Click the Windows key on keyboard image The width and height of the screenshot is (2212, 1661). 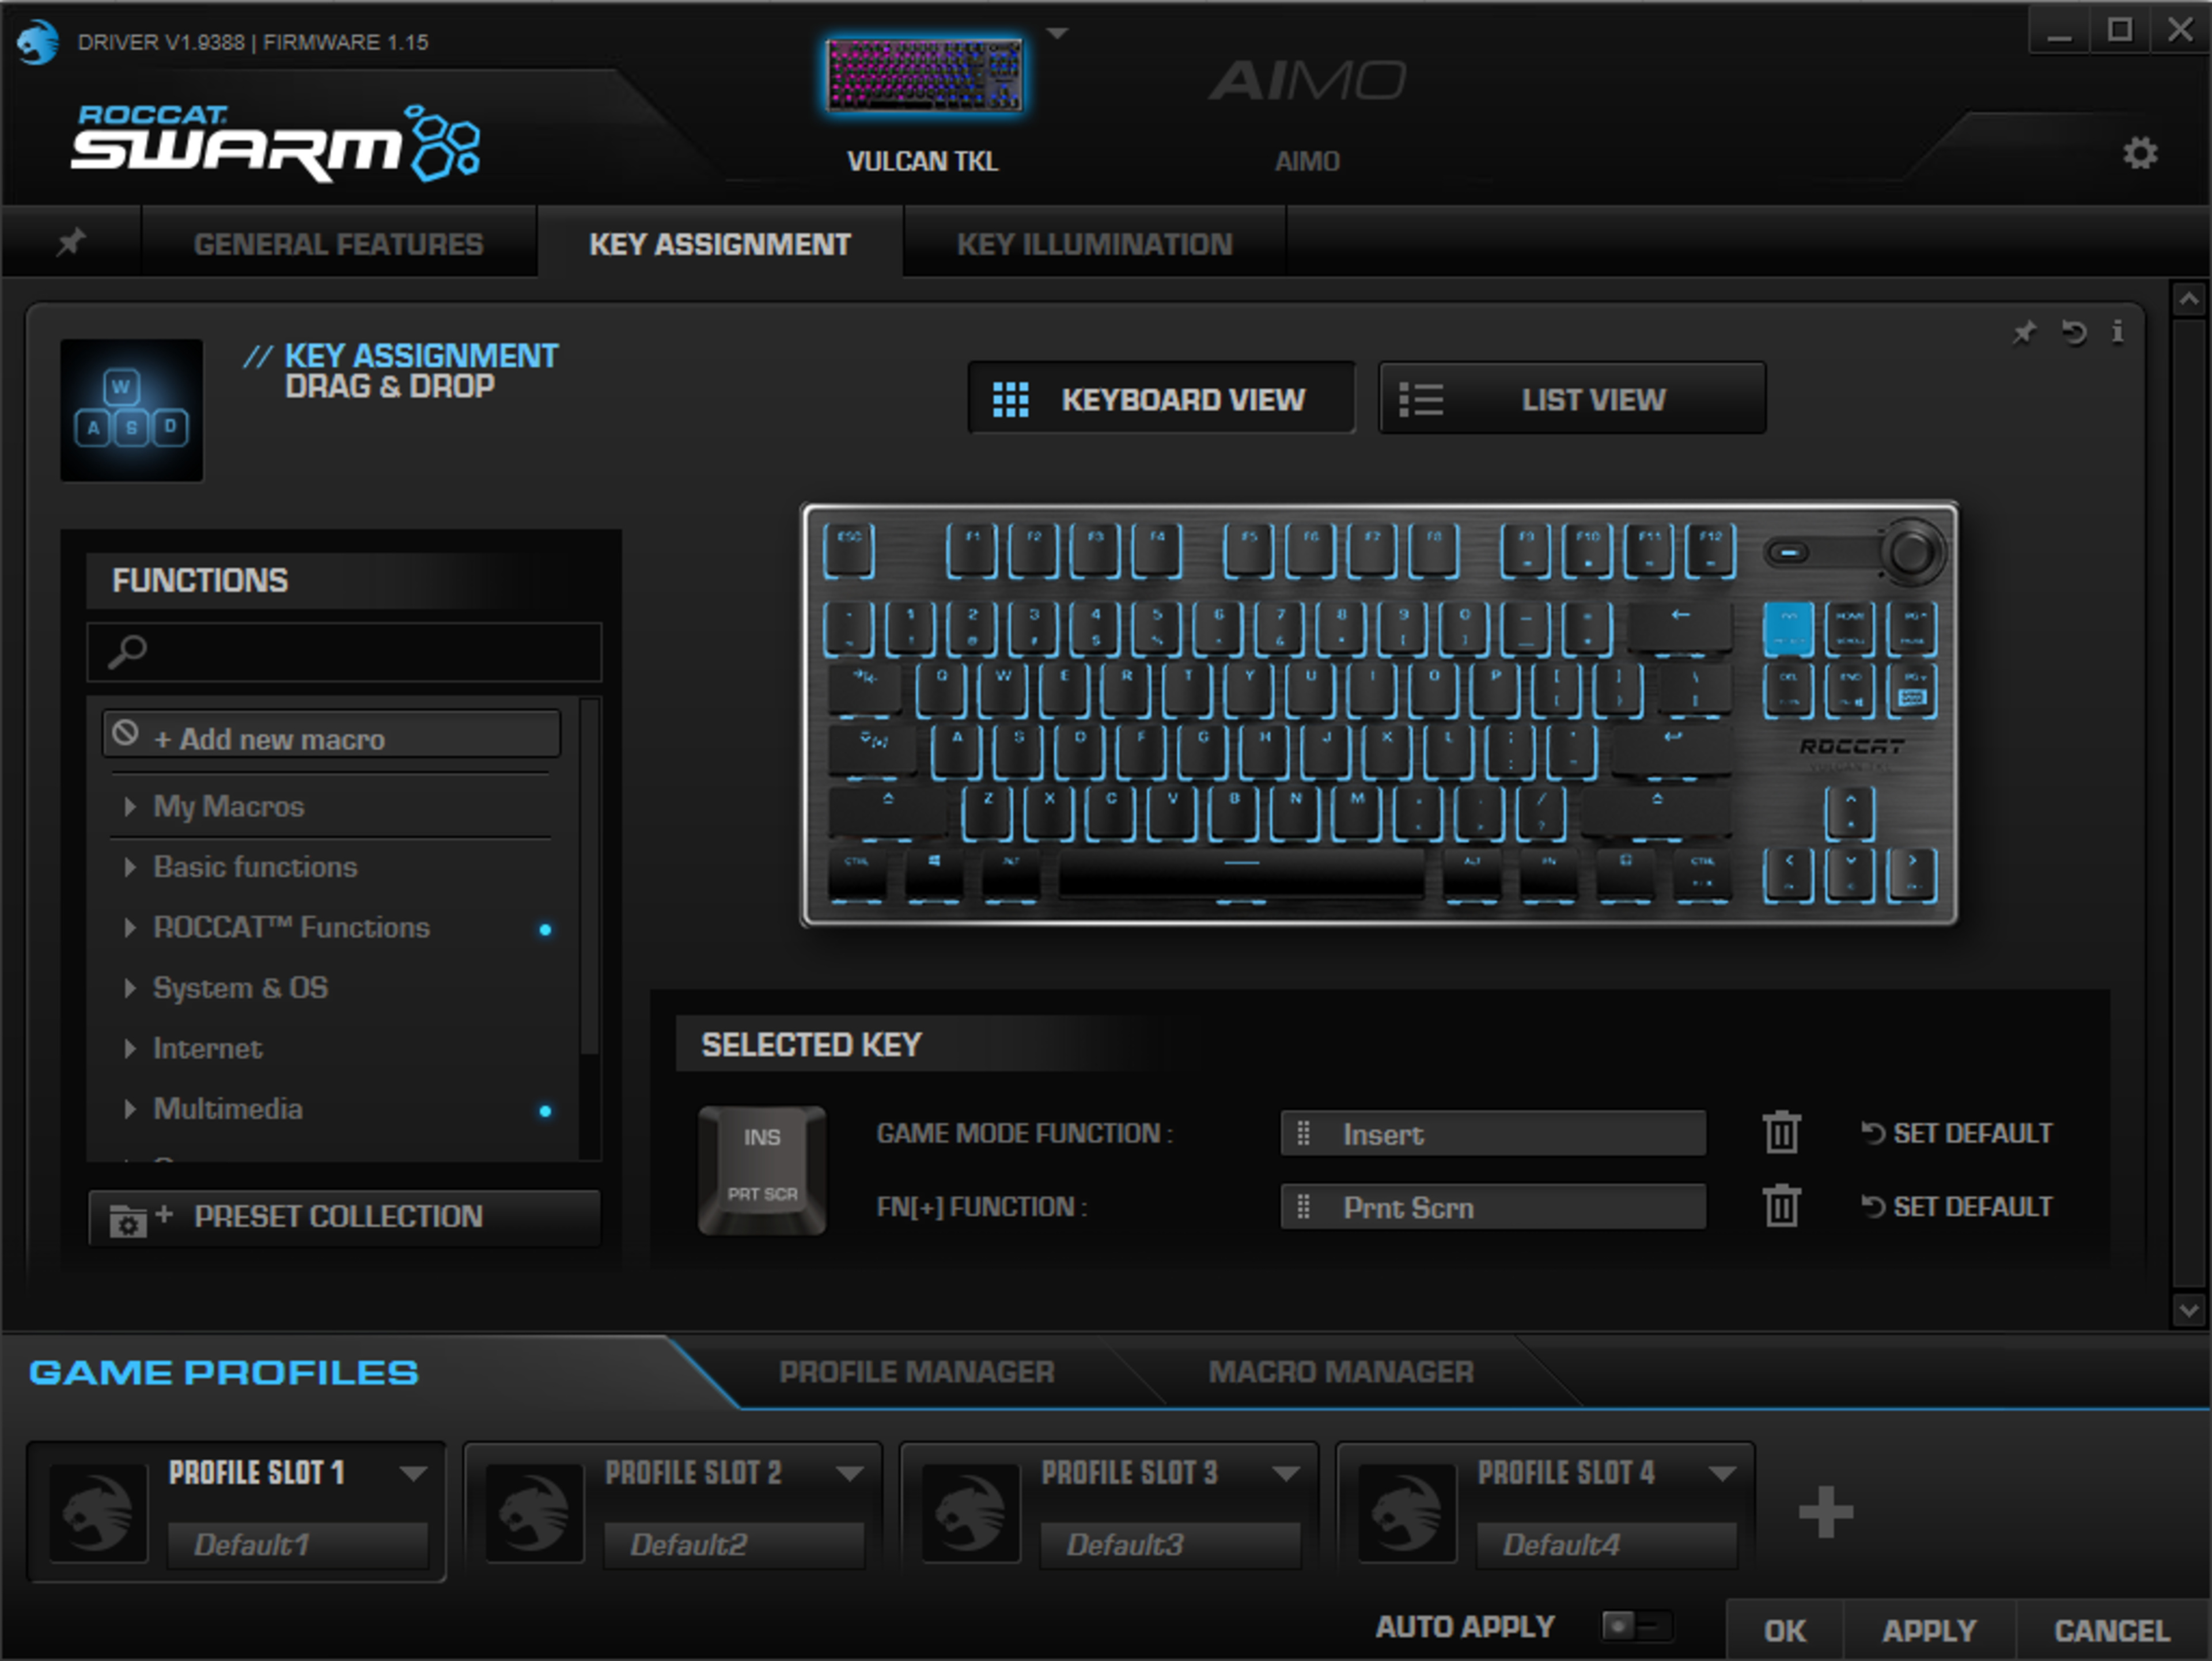click(x=933, y=874)
